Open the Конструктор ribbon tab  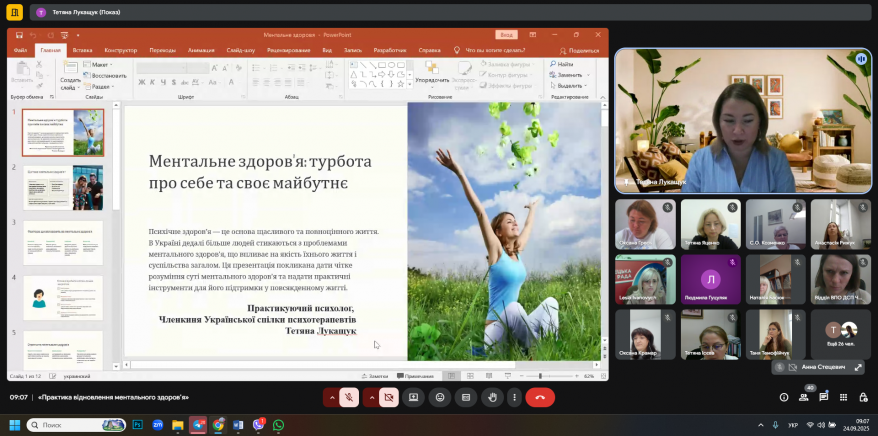(120, 49)
